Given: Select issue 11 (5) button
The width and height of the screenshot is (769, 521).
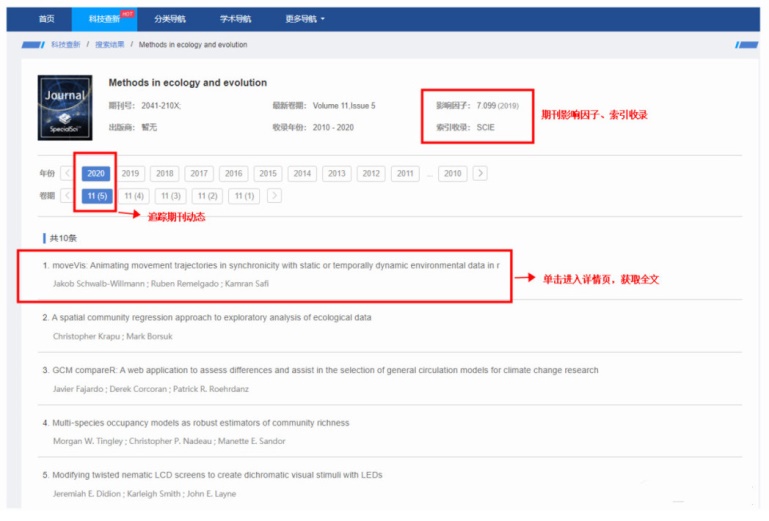Looking at the screenshot, I should 97,196.
